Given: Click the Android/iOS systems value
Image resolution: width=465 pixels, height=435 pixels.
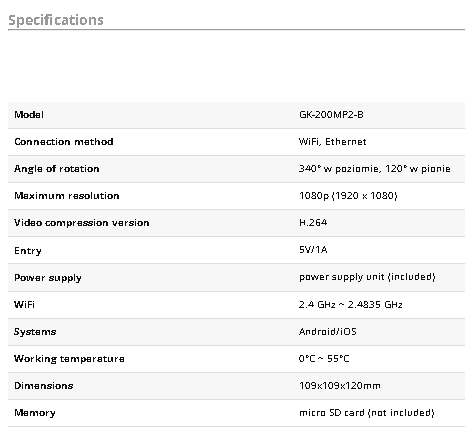Looking at the screenshot, I should [328, 332].
